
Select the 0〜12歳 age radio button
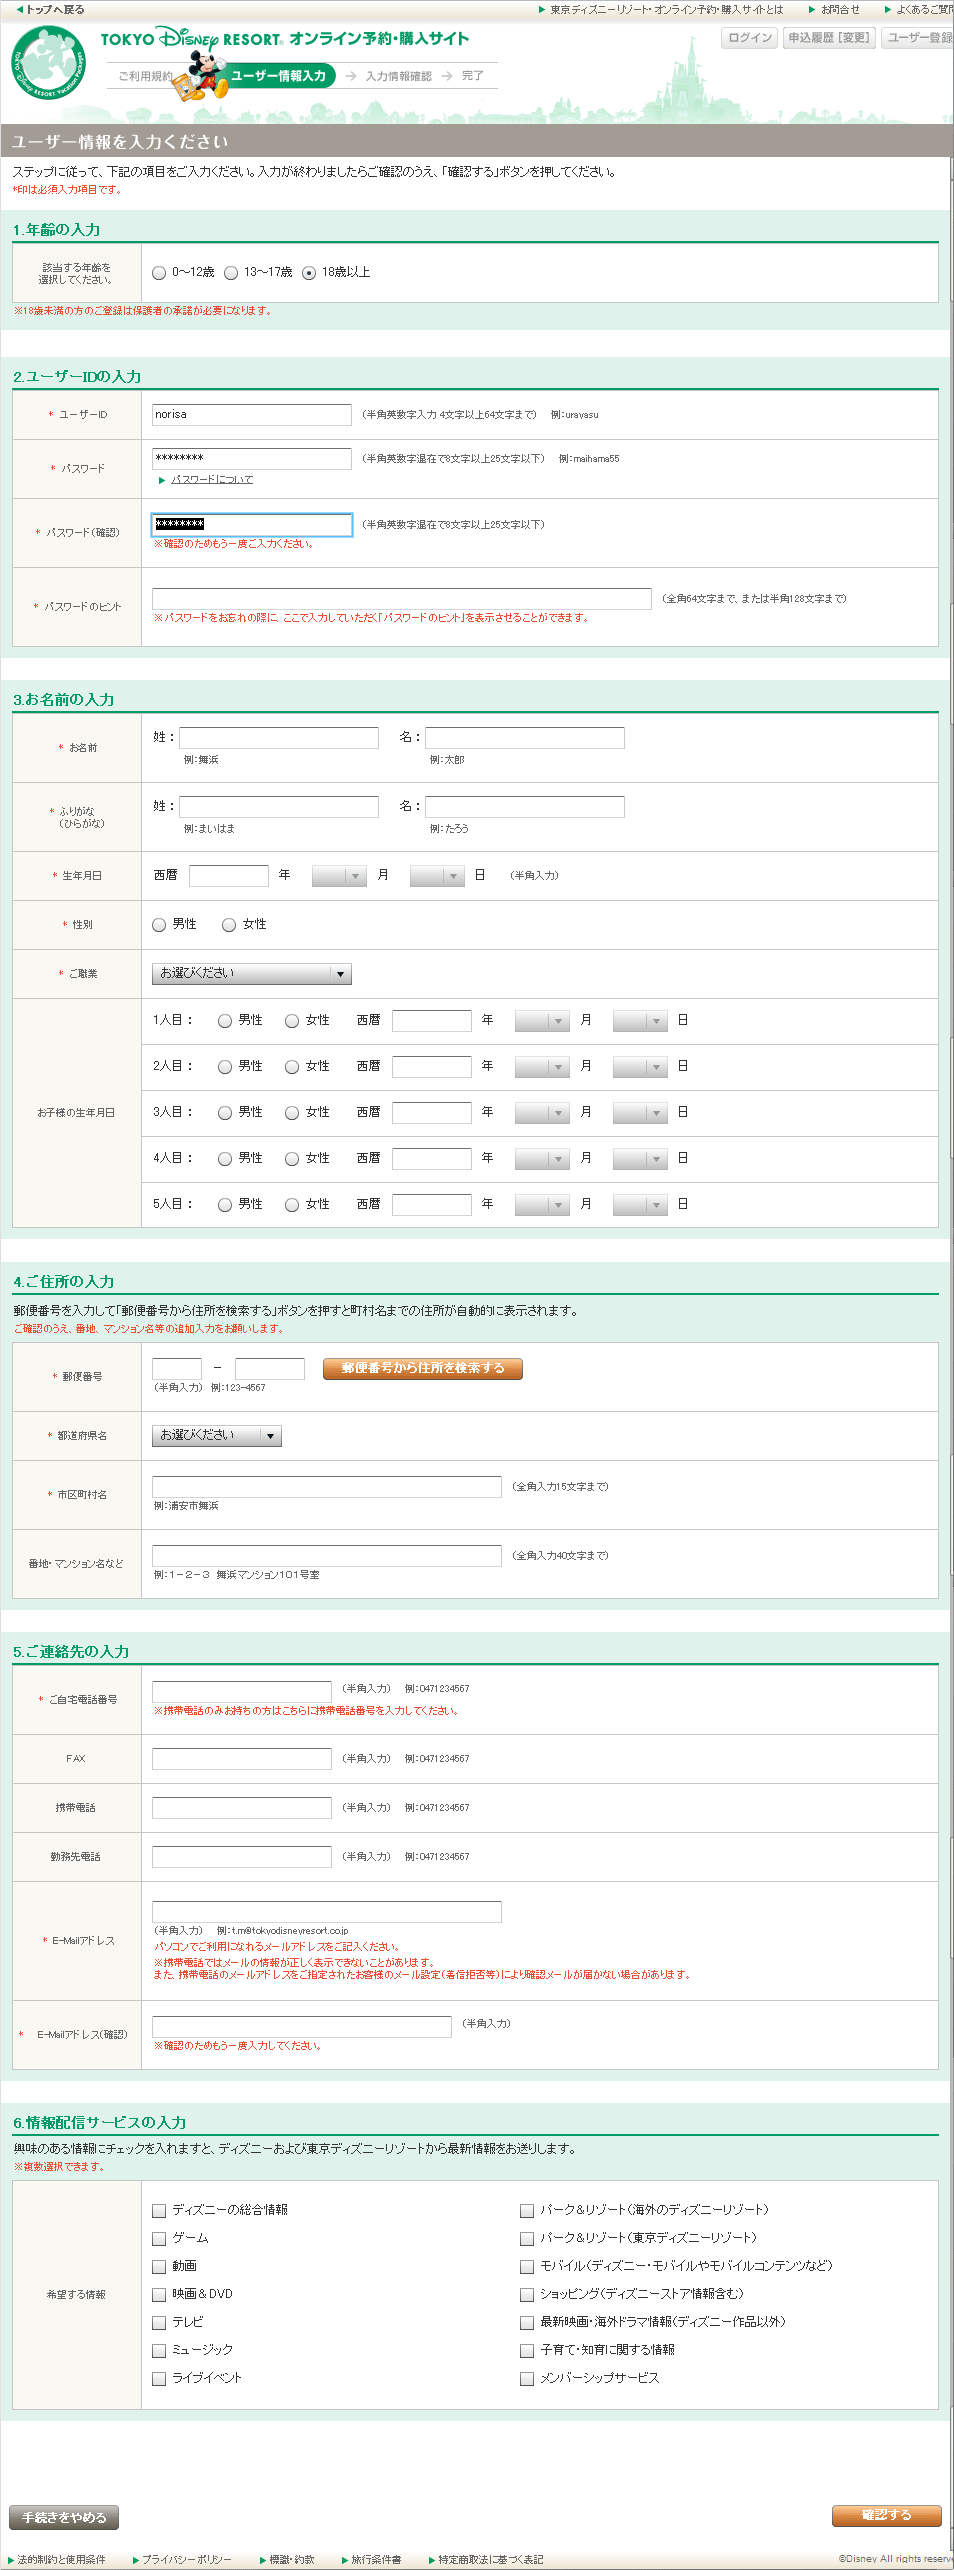pyautogui.click(x=159, y=273)
